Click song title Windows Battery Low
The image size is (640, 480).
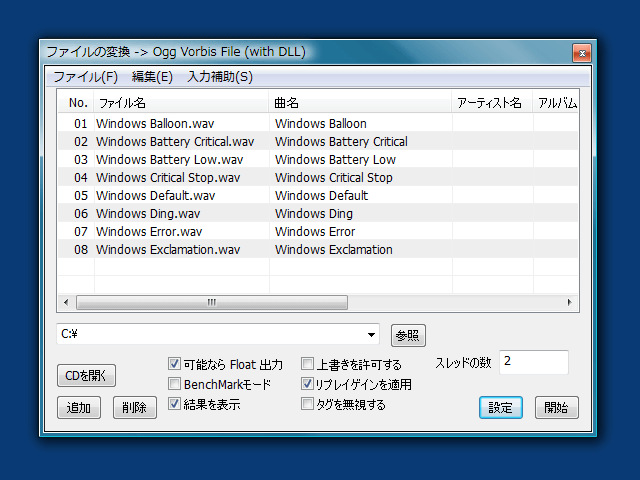335,159
